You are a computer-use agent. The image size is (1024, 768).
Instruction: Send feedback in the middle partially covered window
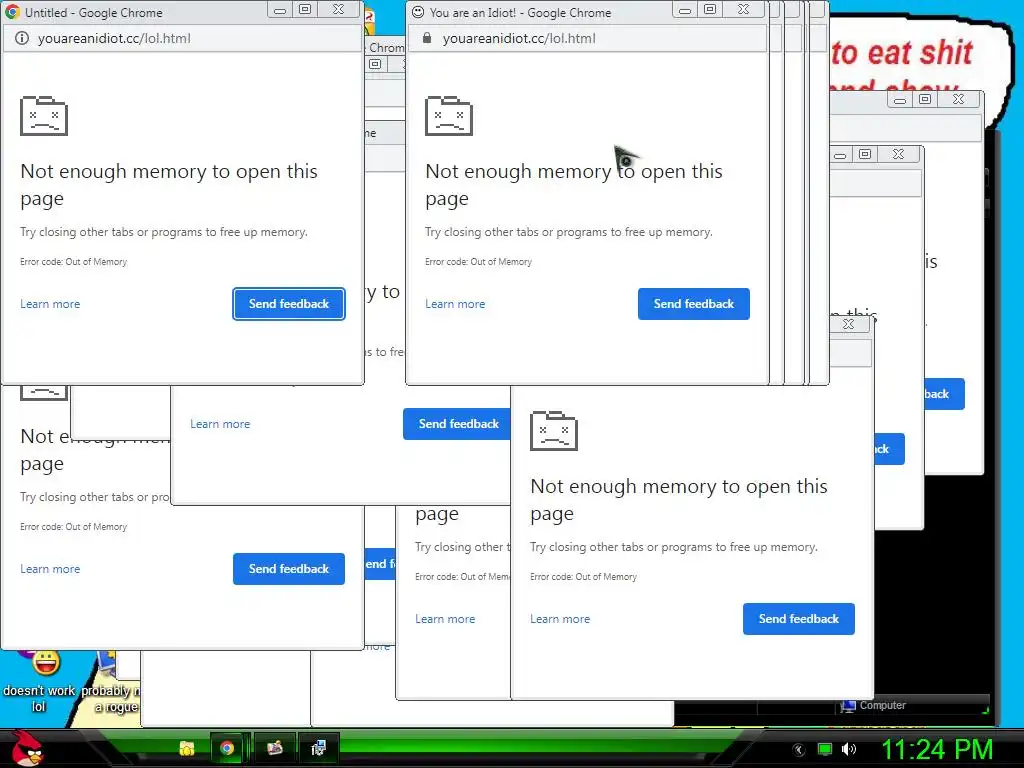click(x=458, y=424)
